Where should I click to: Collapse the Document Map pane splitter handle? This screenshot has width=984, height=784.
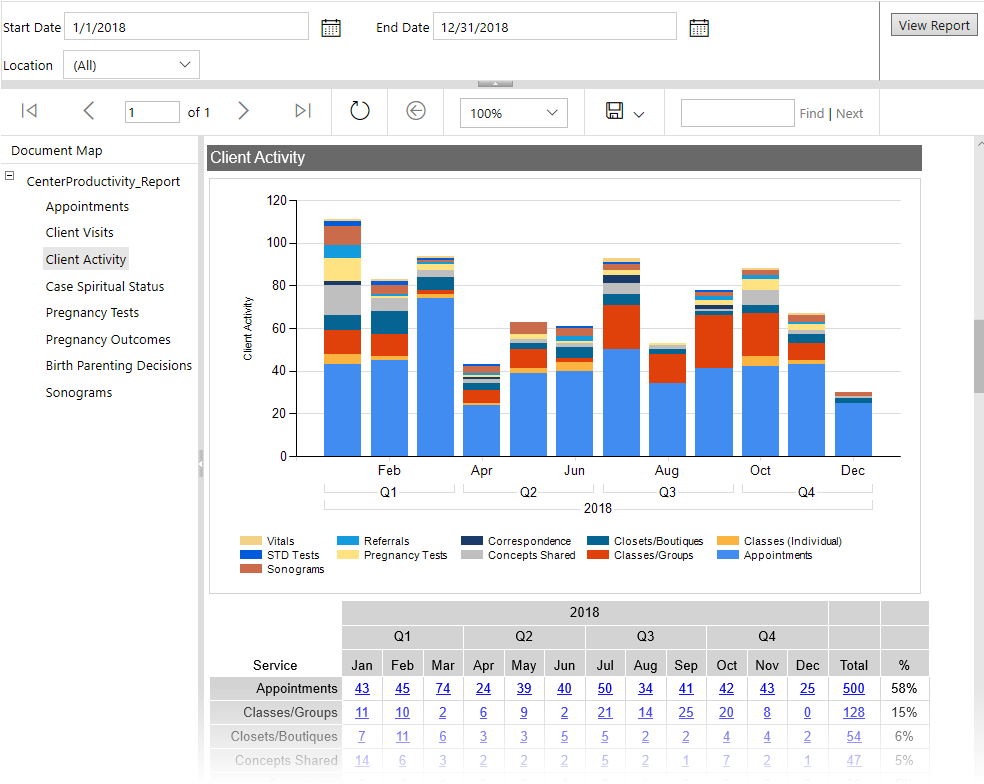[201, 464]
